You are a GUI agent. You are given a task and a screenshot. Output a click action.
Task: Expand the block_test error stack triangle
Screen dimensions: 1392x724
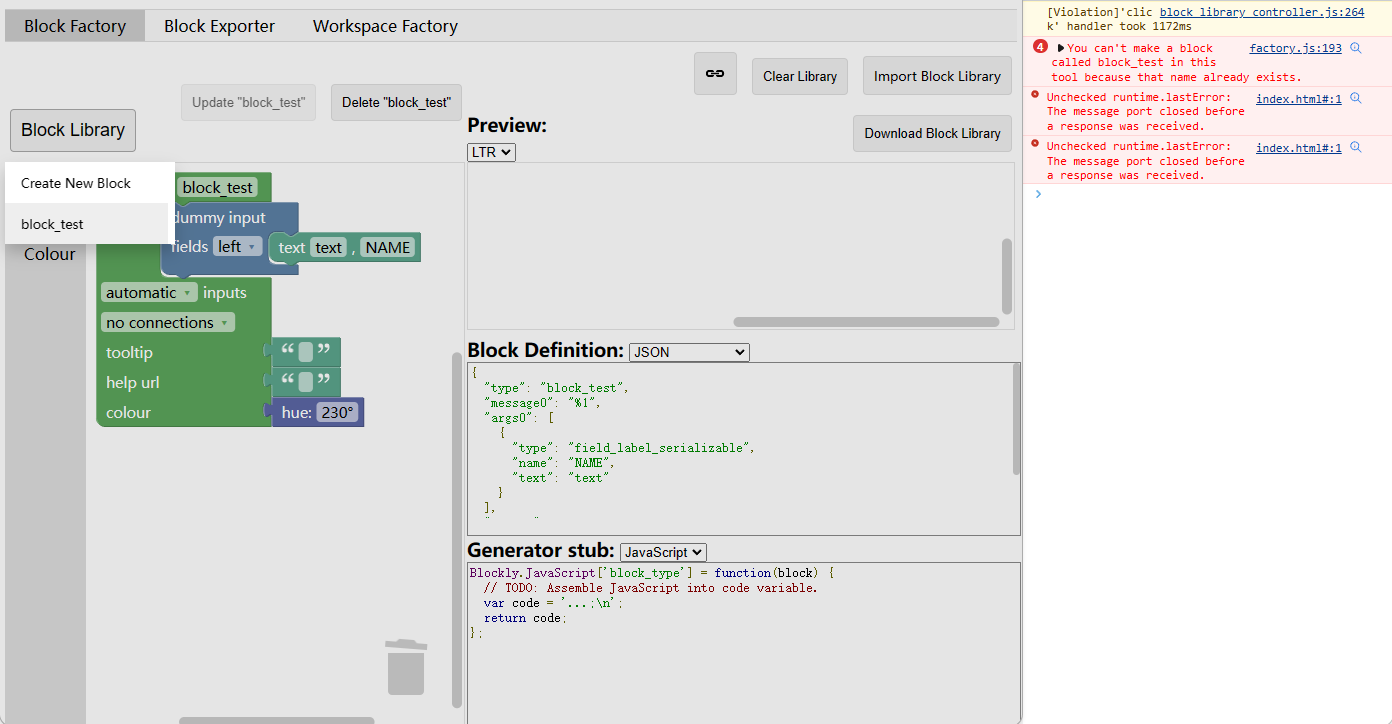[1061, 48]
